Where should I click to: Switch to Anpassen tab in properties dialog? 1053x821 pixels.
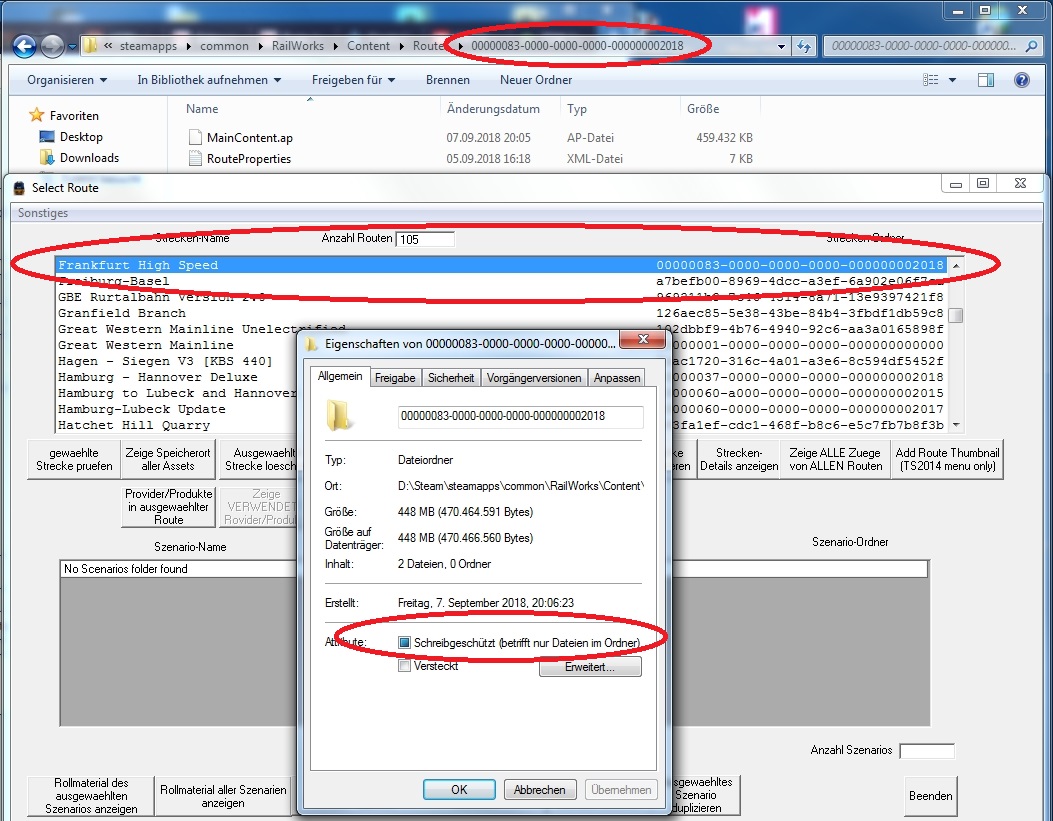tap(616, 378)
